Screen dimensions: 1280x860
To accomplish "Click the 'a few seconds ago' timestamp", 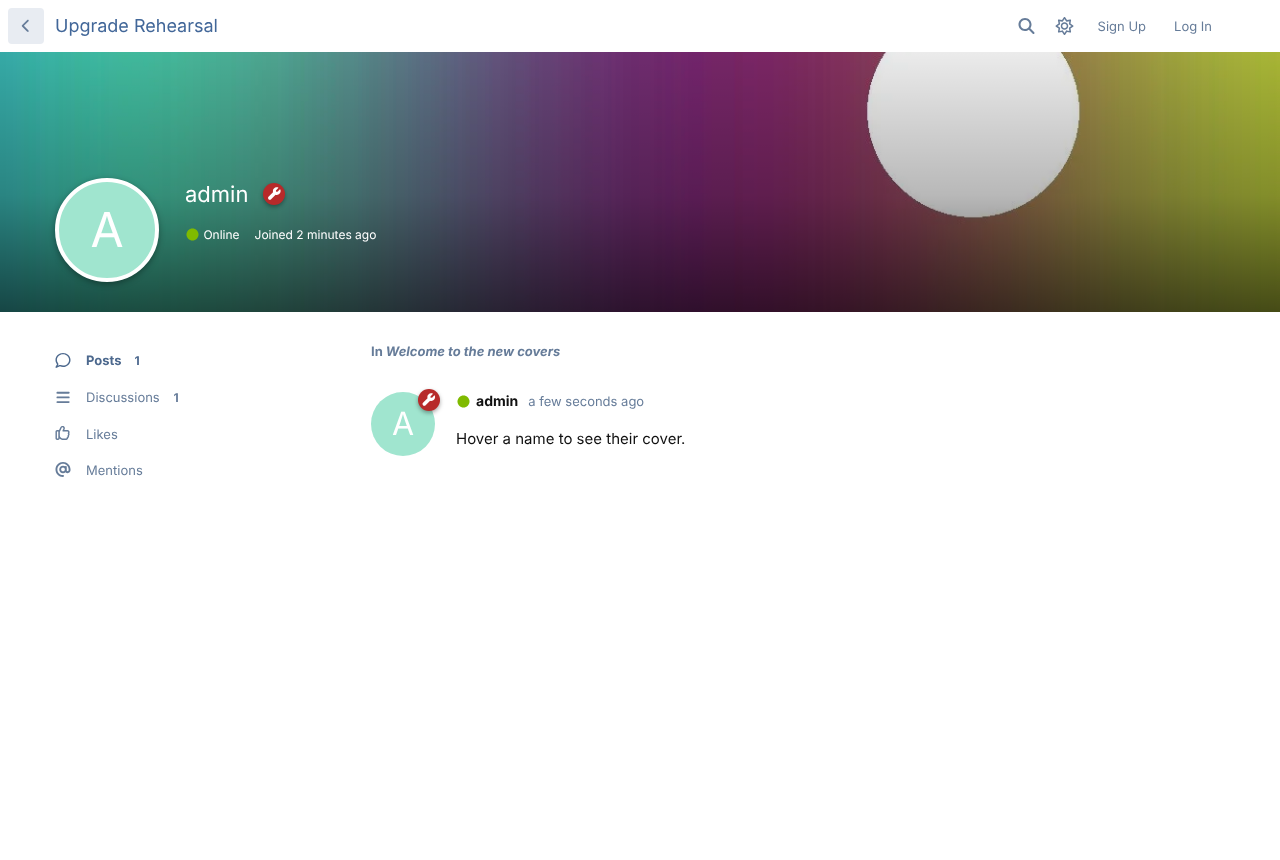I will pyautogui.click(x=586, y=402).
